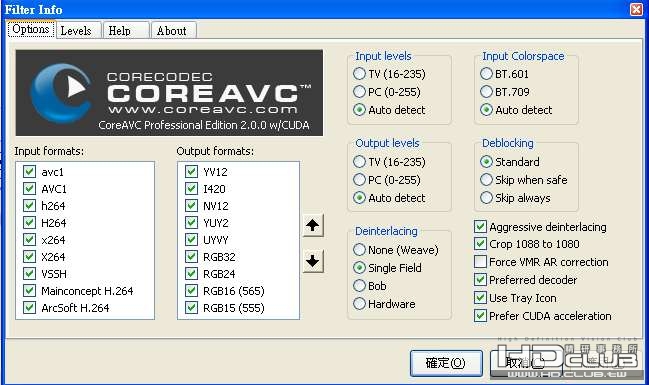Select PC (0-255) for Output levels
The height and width of the screenshot is (385, 649).
pos(359,180)
